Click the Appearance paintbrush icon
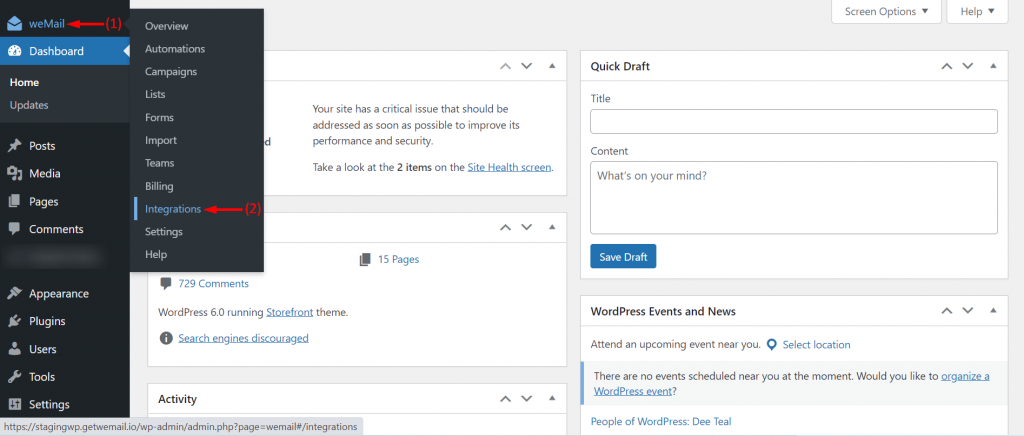This screenshot has width=1024, height=436. (x=14, y=294)
